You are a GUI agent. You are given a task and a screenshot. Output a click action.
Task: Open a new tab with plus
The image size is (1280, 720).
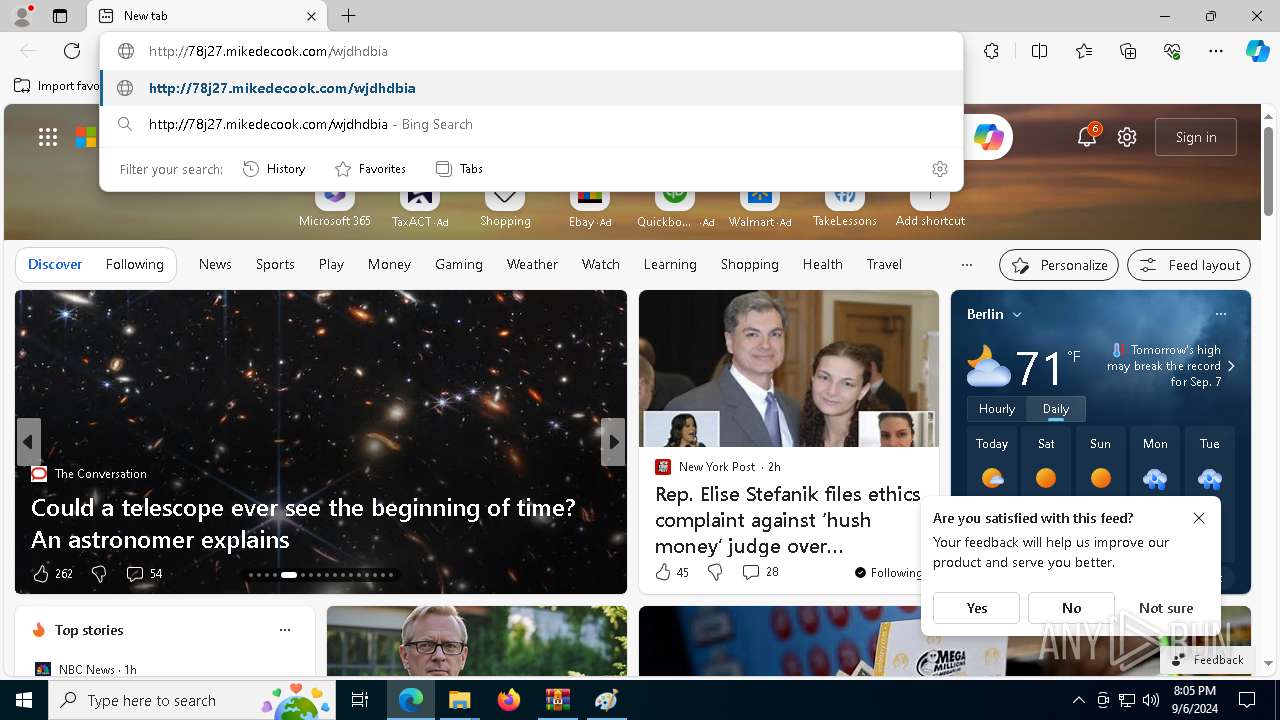(x=348, y=16)
